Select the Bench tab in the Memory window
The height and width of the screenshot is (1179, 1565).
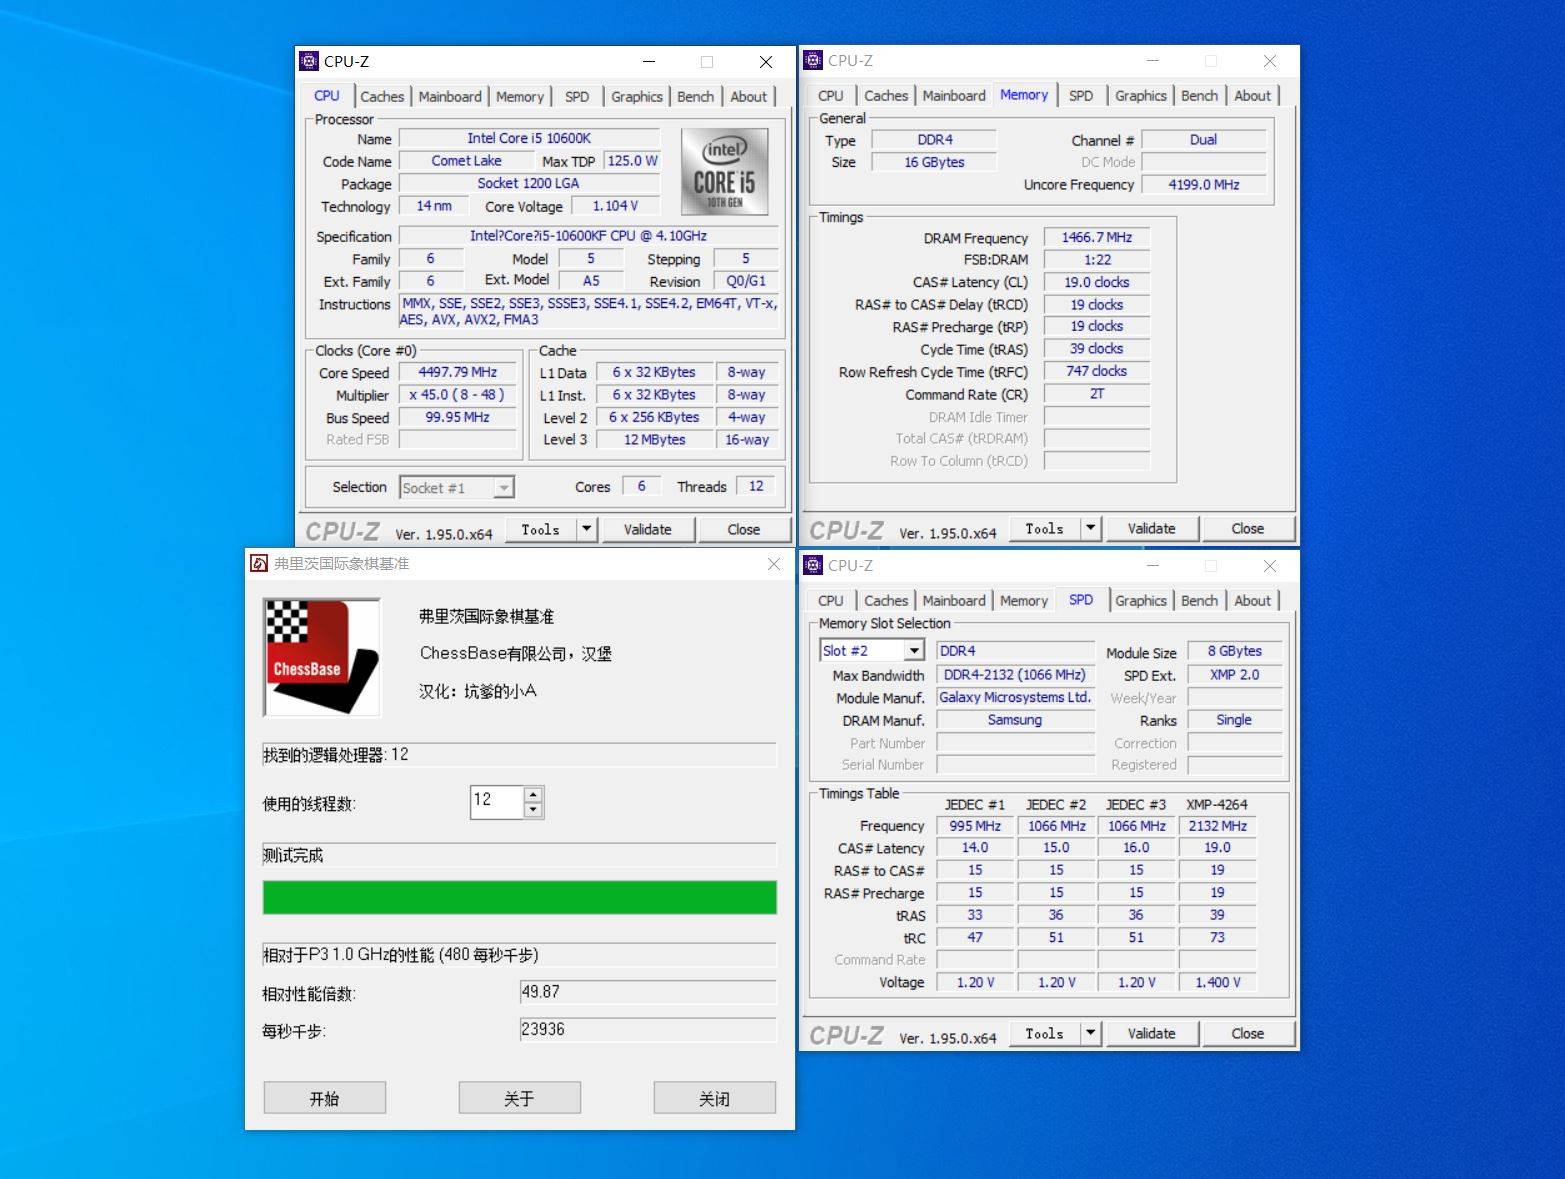point(1200,96)
